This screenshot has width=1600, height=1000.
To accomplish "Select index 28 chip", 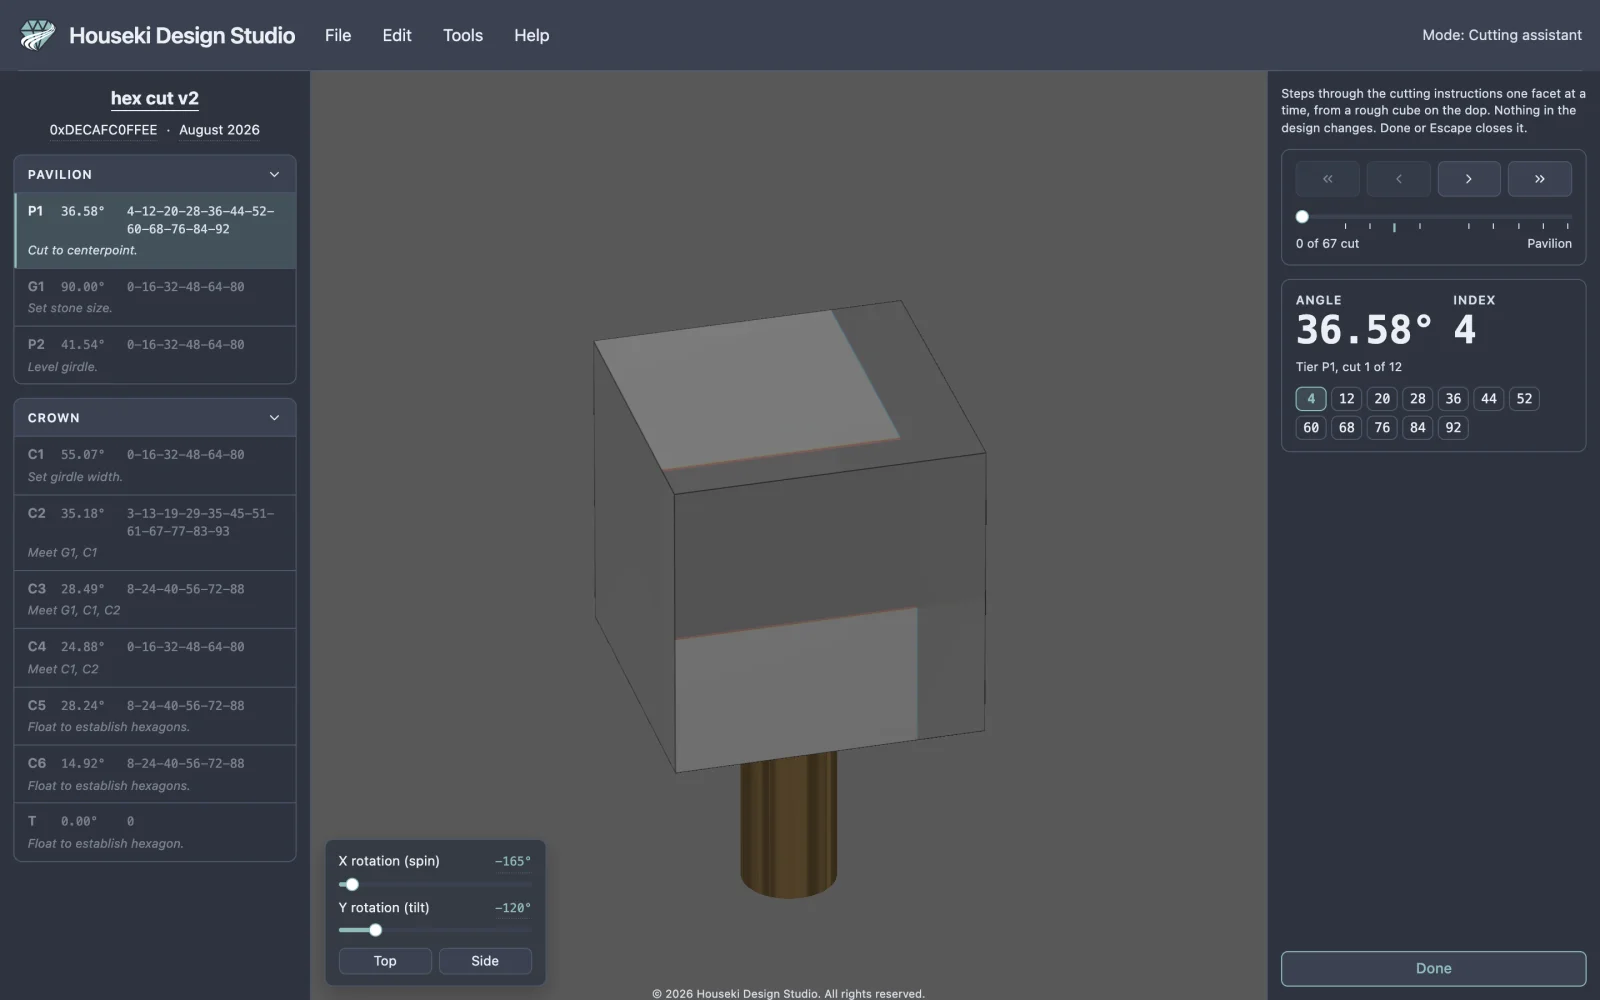I will tap(1418, 399).
